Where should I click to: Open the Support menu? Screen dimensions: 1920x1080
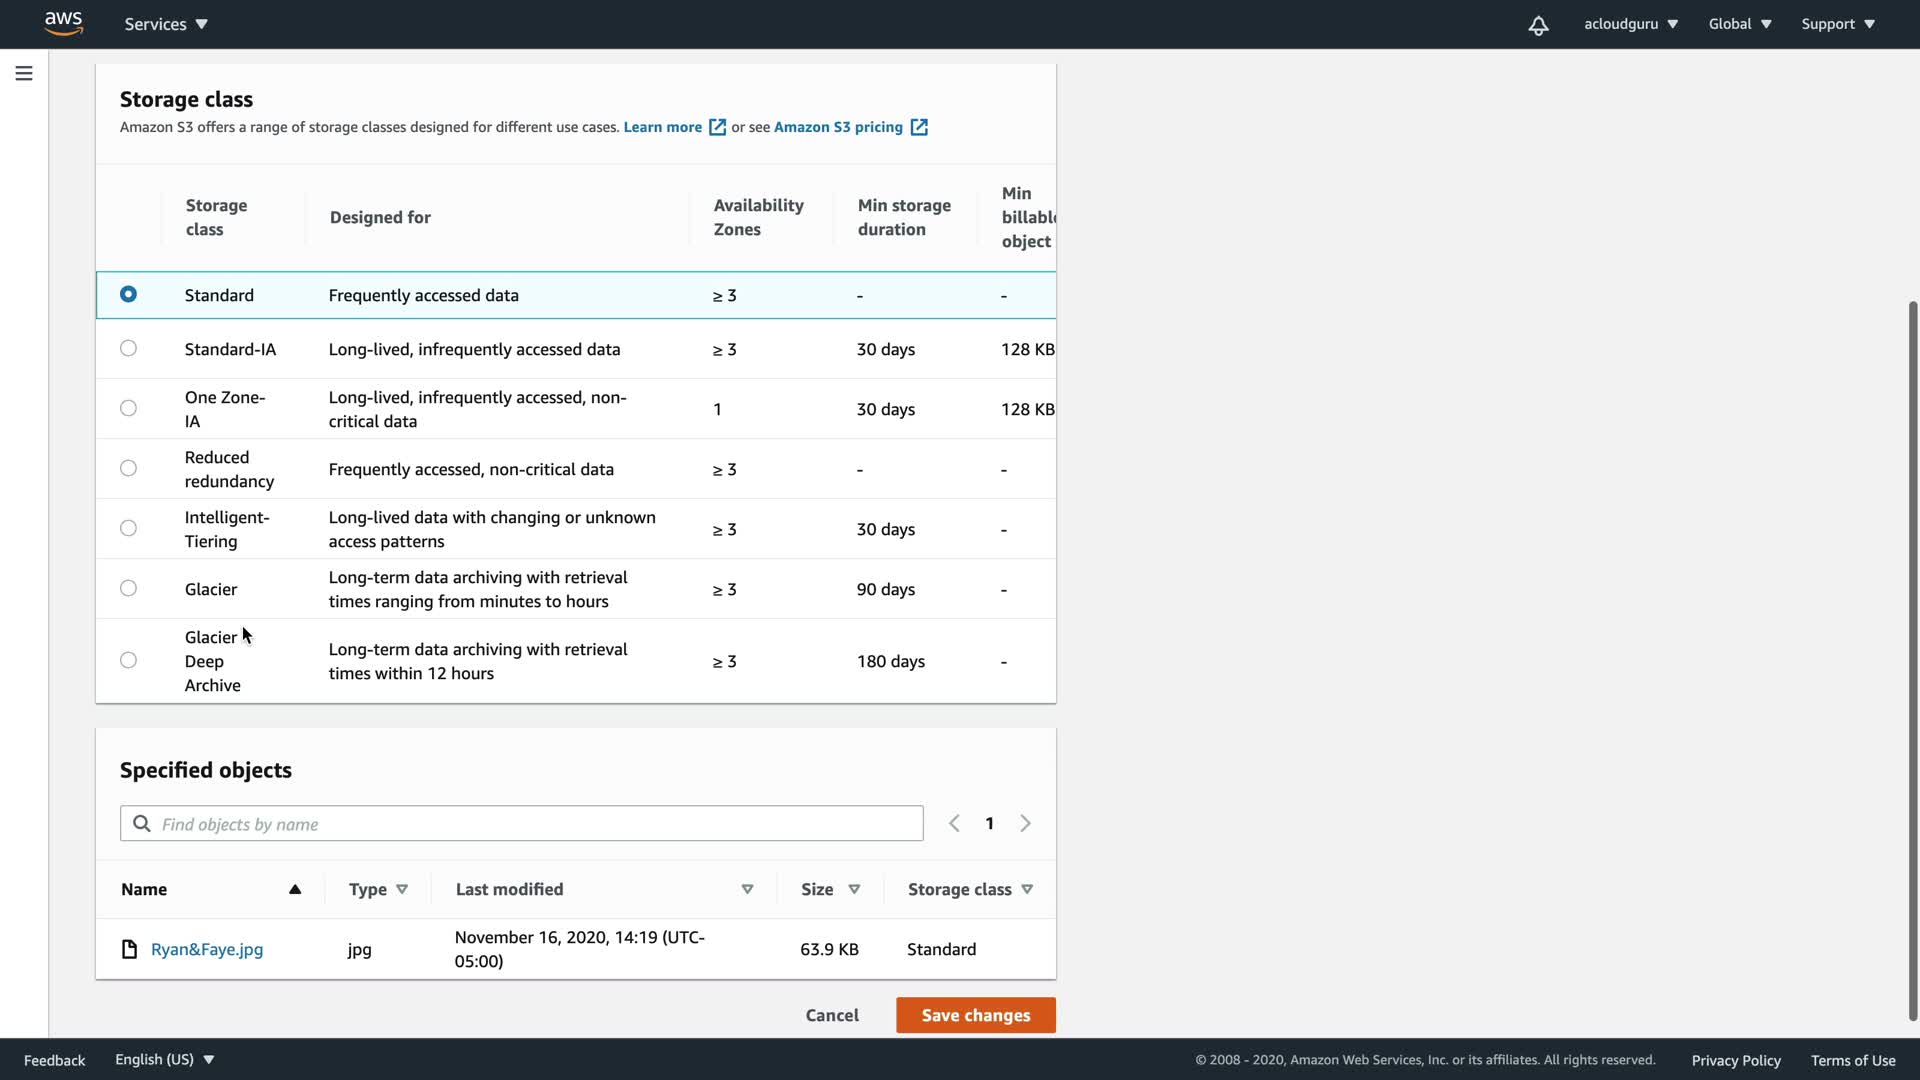(x=1837, y=24)
